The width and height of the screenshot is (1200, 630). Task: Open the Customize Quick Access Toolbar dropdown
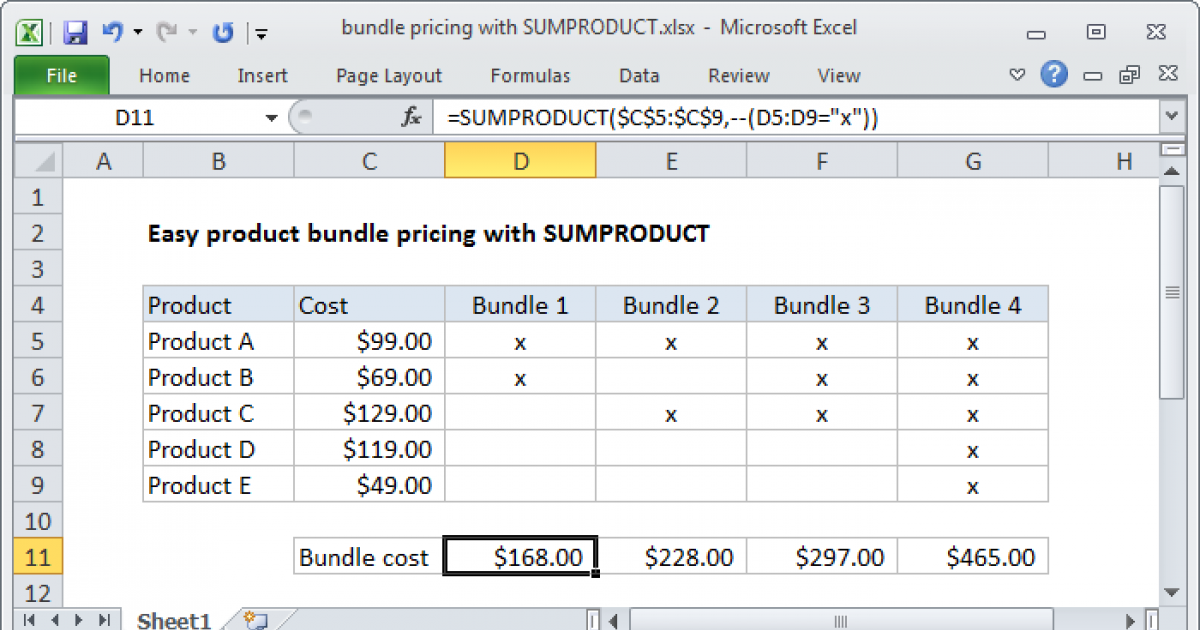[x=260, y=33]
